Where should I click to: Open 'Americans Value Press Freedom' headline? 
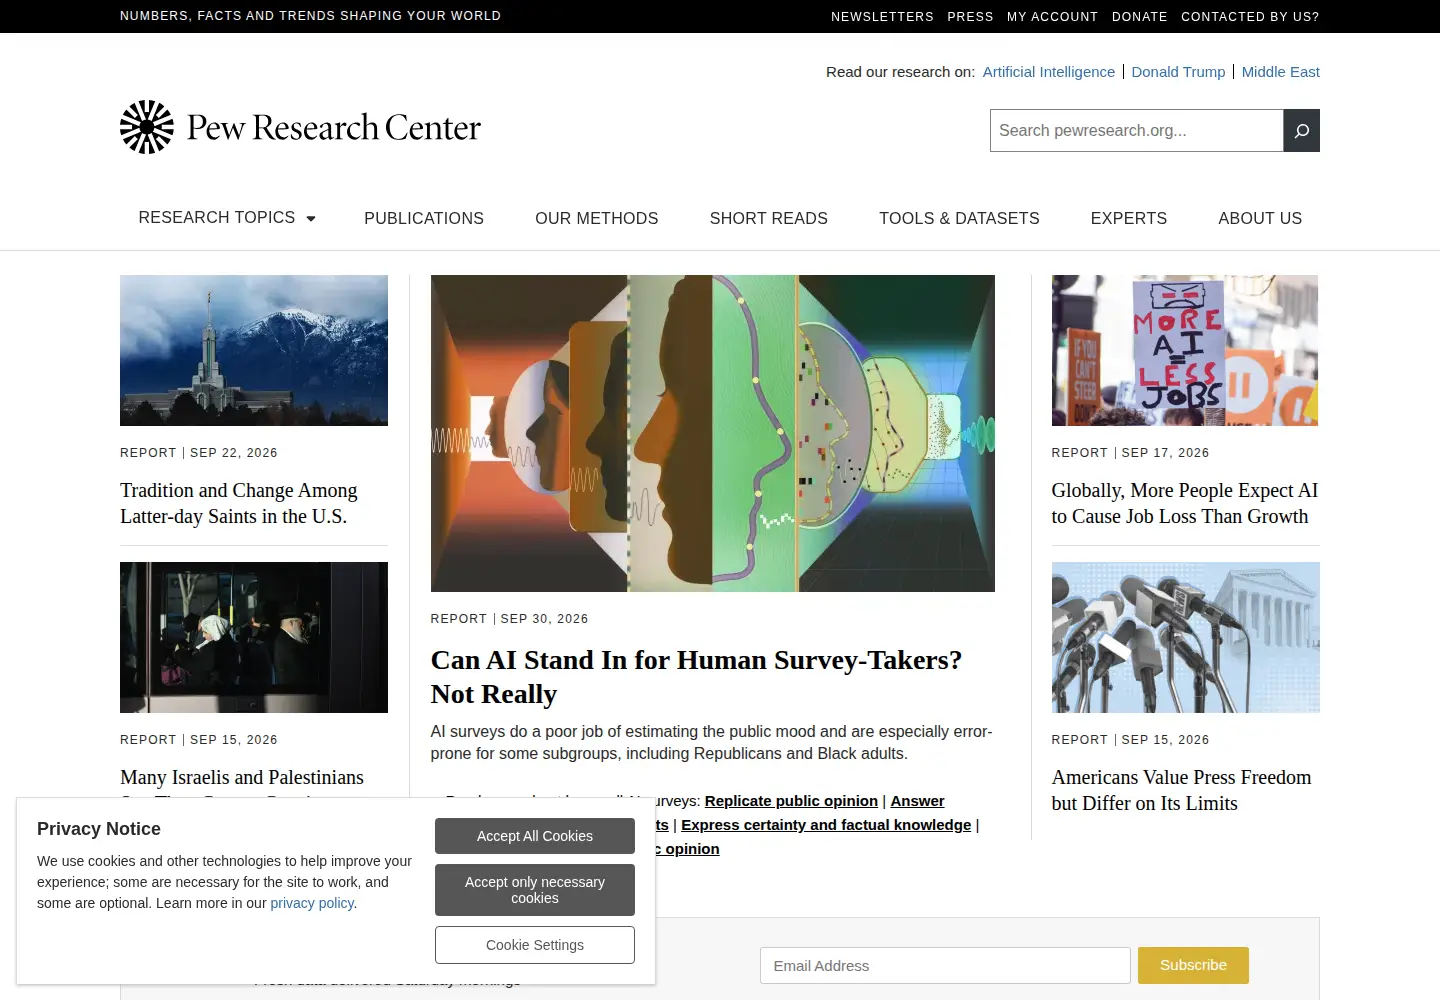[1182, 790]
